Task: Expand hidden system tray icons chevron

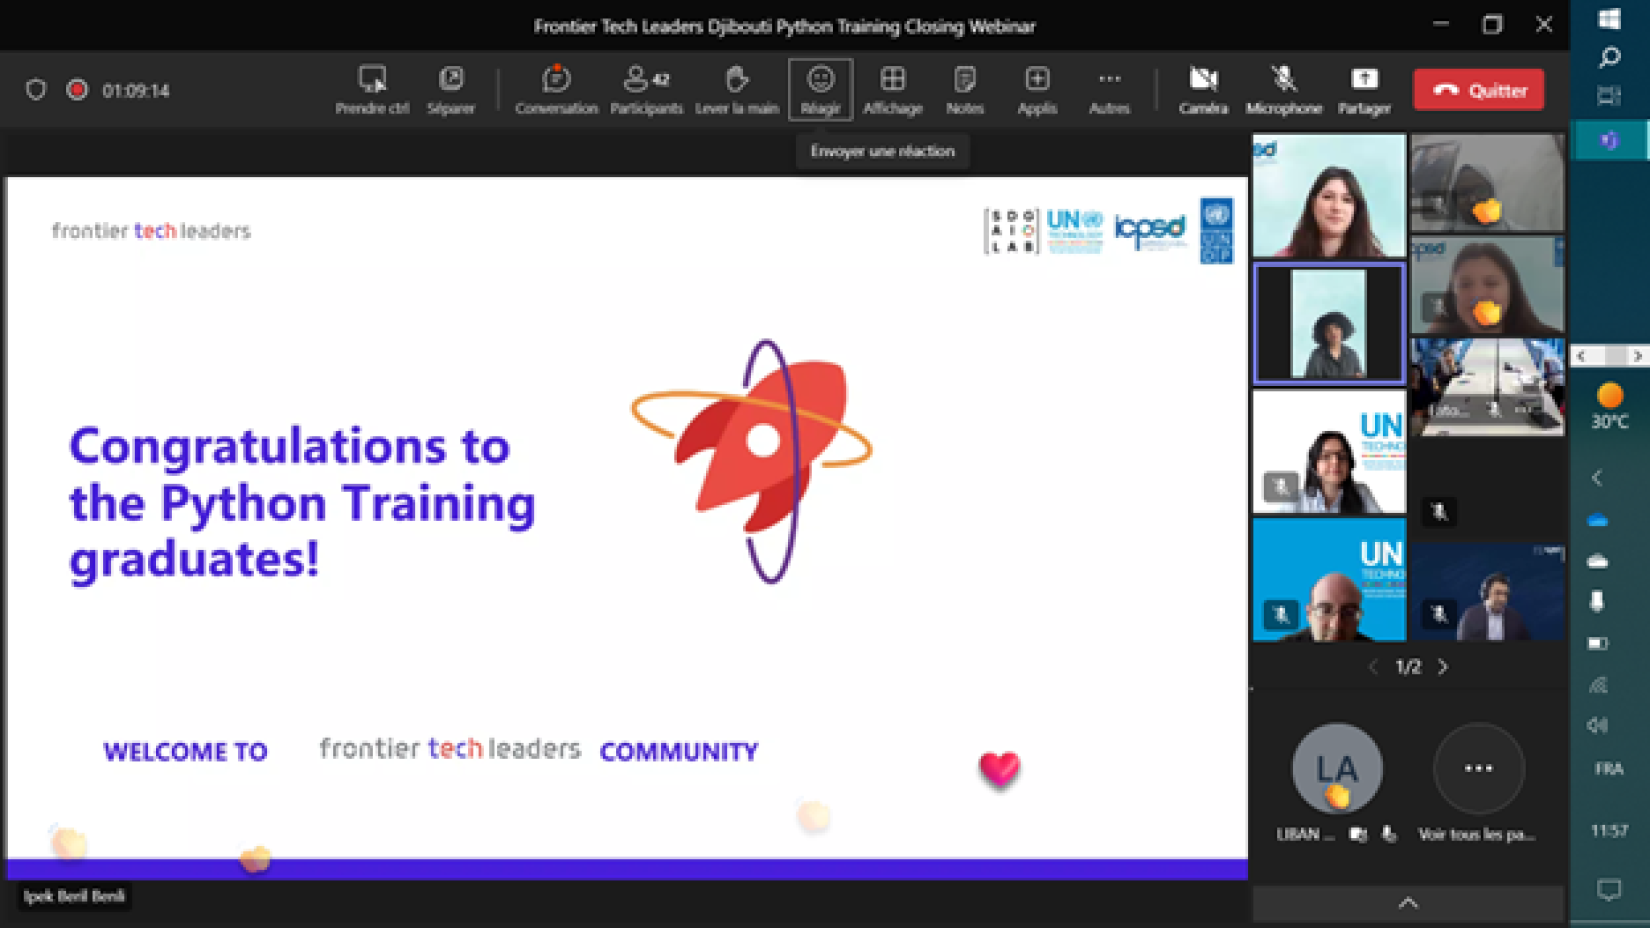Action: pyautogui.click(x=1597, y=478)
